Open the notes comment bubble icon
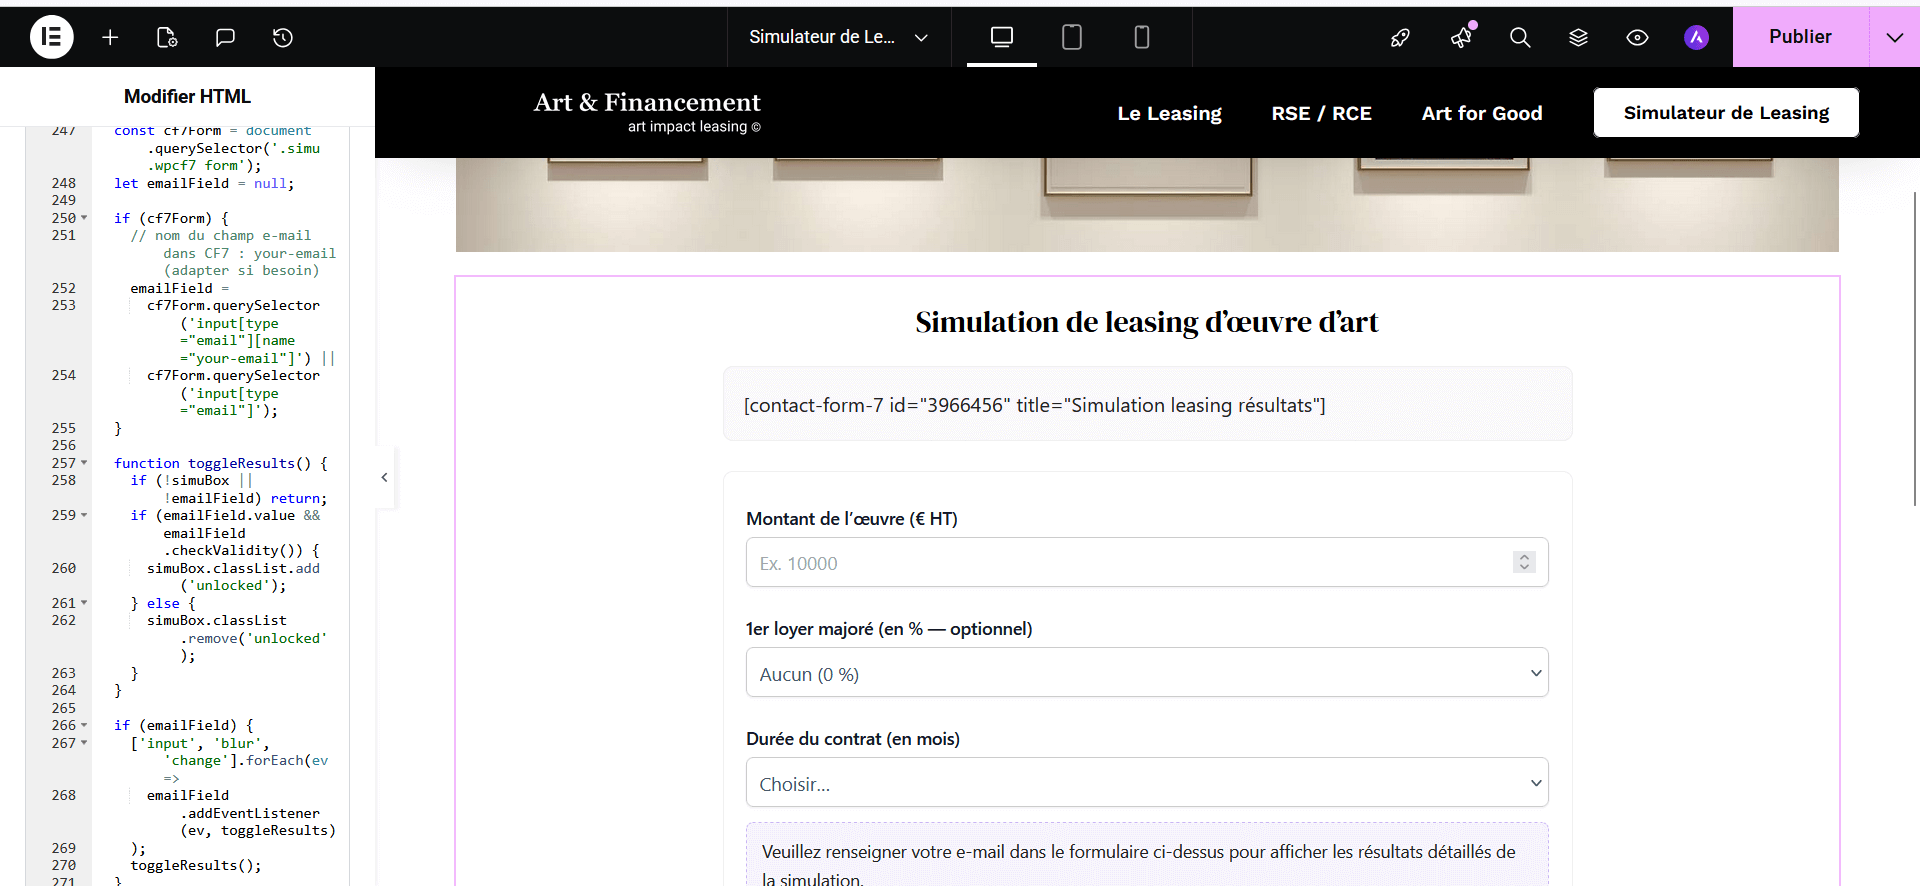Screen dimensions: 1920x886 [225, 37]
